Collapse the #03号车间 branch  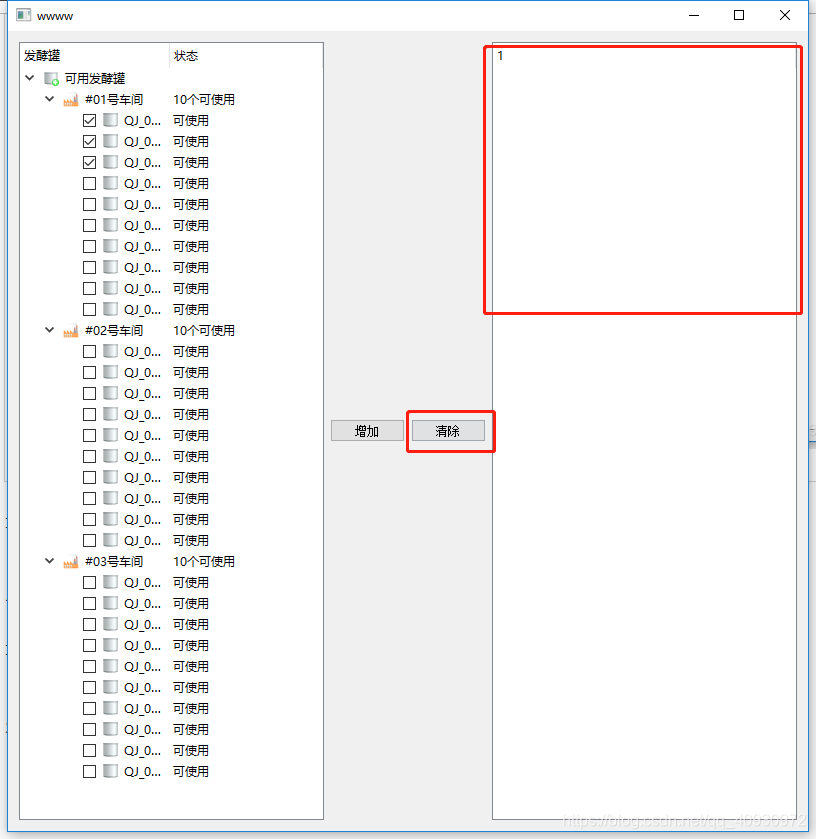click(x=49, y=561)
